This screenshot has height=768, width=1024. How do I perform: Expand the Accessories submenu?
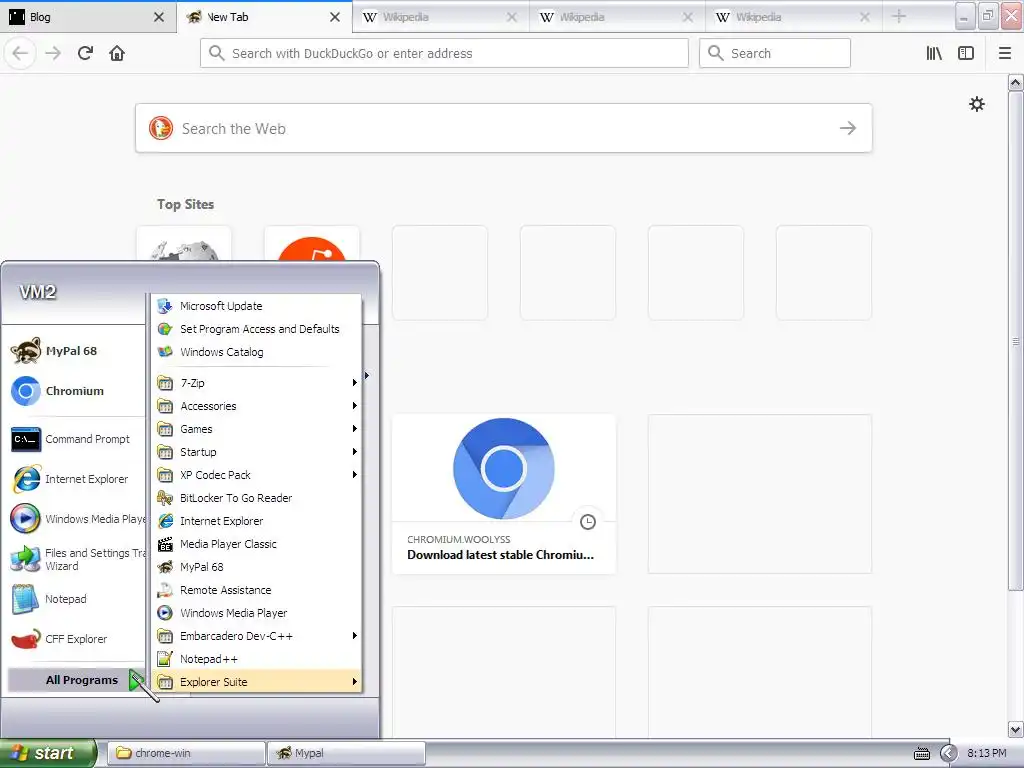point(256,406)
